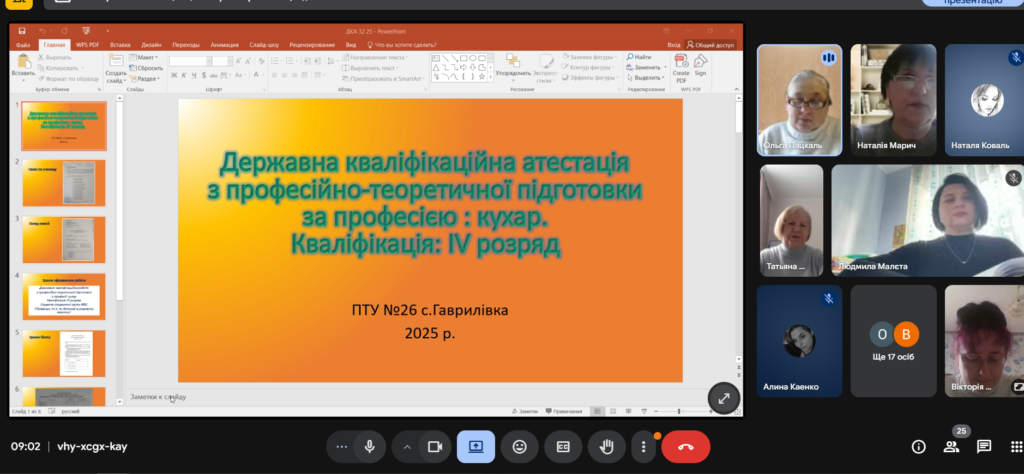This screenshot has width=1024, height=474.
Task: Toggle the camera on or off
Action: tap(435, 446)
